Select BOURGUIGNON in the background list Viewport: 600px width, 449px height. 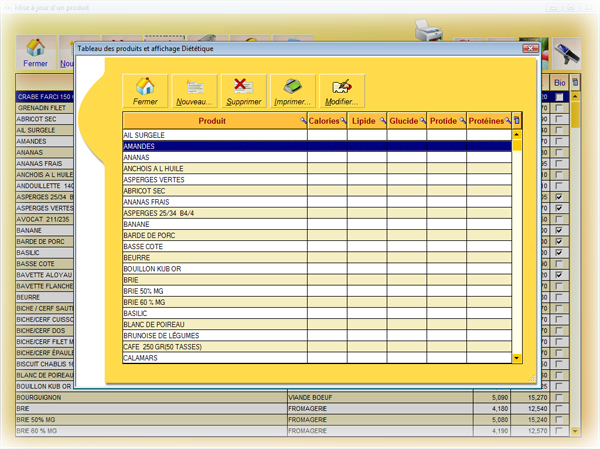point(152,397)
